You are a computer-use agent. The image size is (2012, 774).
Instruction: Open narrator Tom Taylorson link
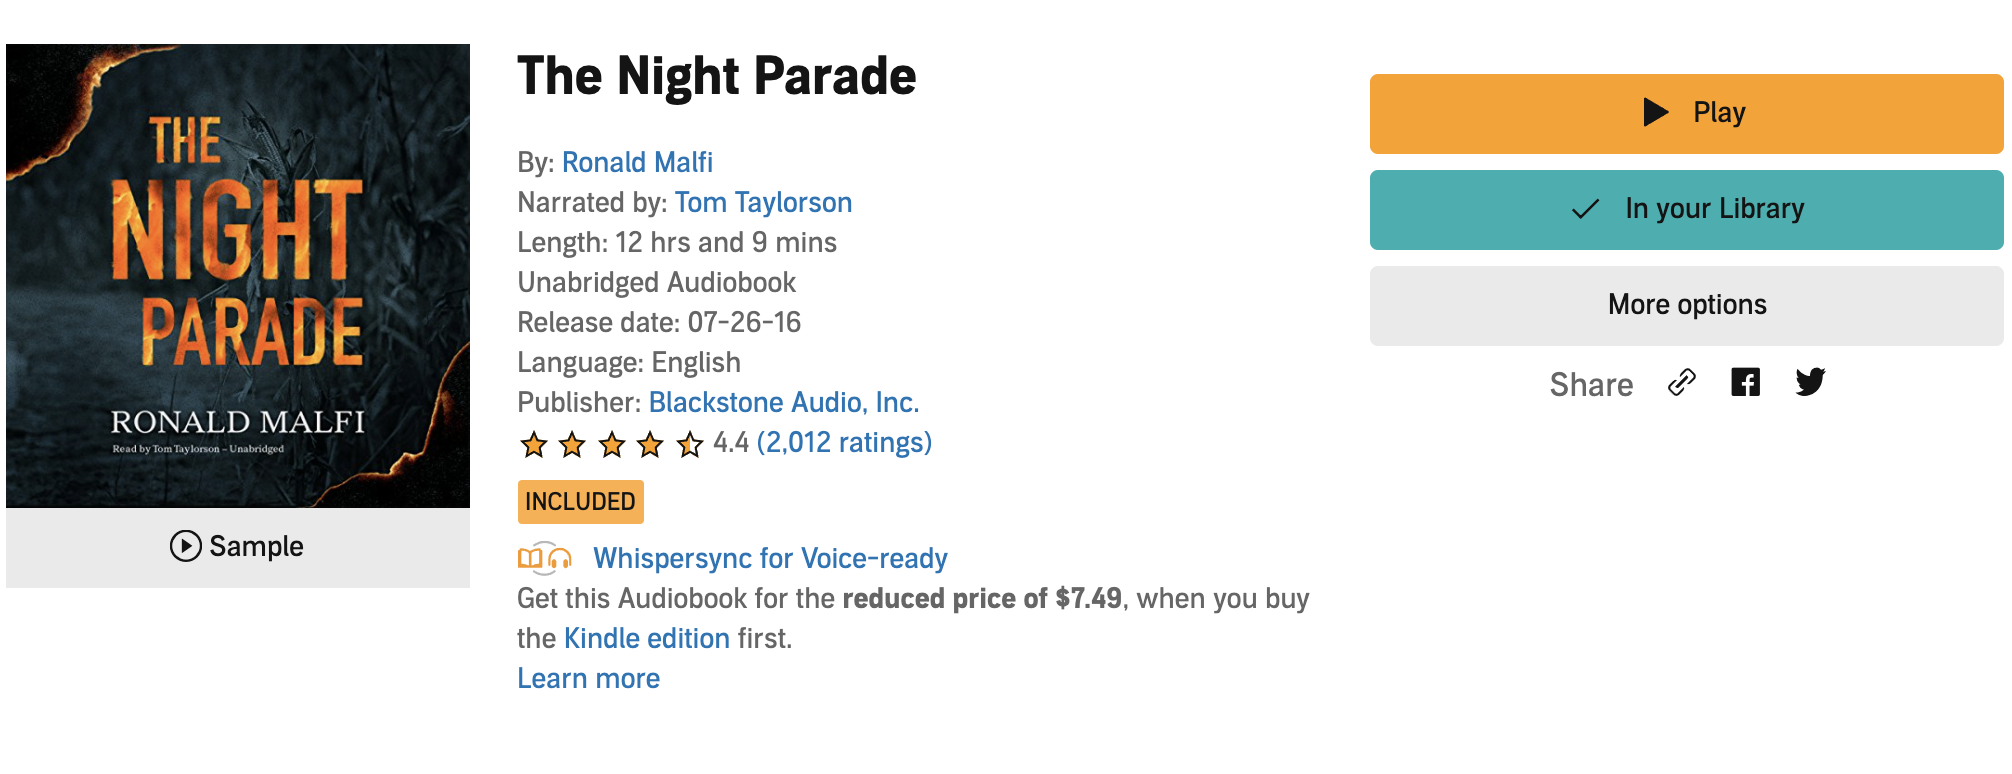[763, 202]
